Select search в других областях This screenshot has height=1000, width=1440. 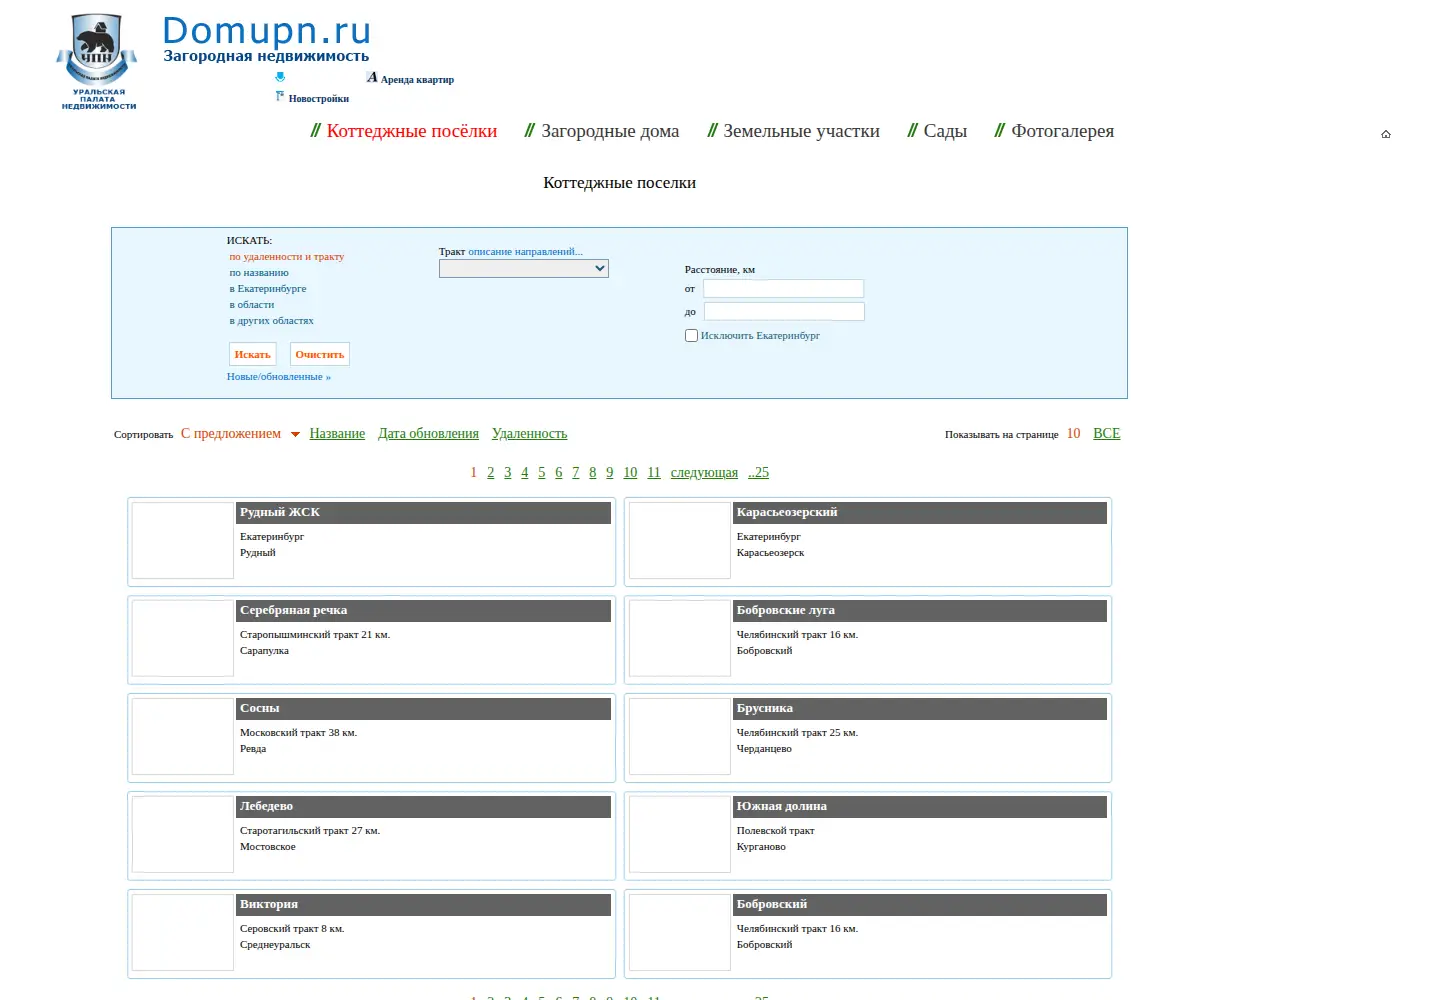(x=271, y=321)
